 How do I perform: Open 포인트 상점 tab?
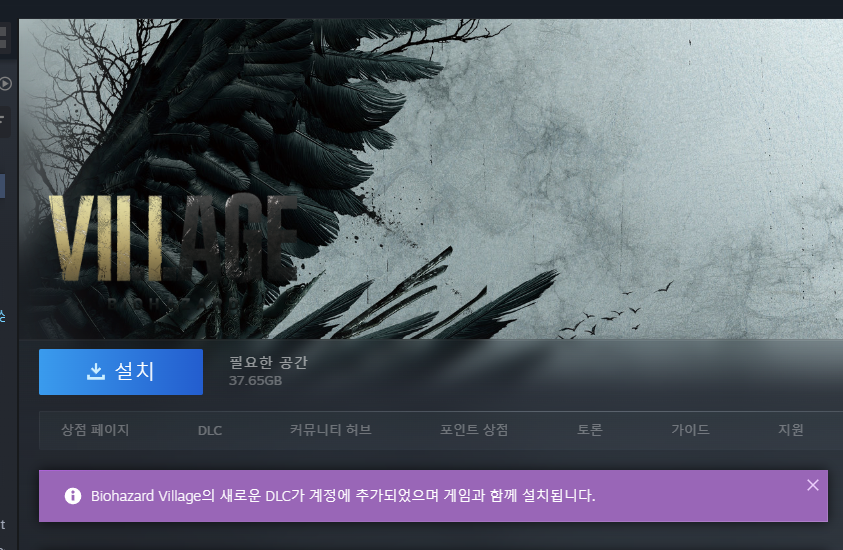pyautogui.click(x=474, y=430)
